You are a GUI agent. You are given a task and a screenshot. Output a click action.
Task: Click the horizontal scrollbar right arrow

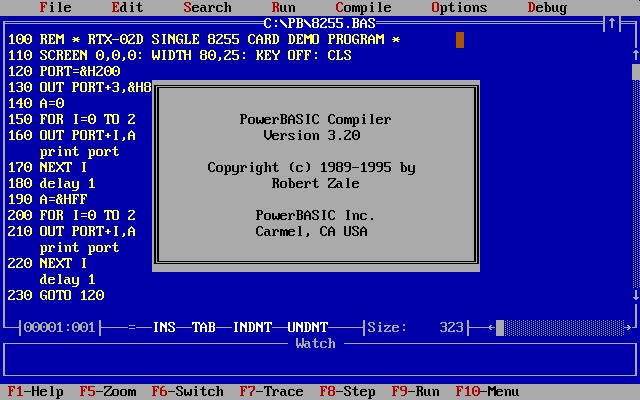[x=628, y=327]
